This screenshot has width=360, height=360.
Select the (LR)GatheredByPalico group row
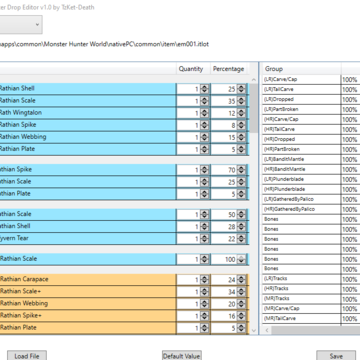point(301,199)
